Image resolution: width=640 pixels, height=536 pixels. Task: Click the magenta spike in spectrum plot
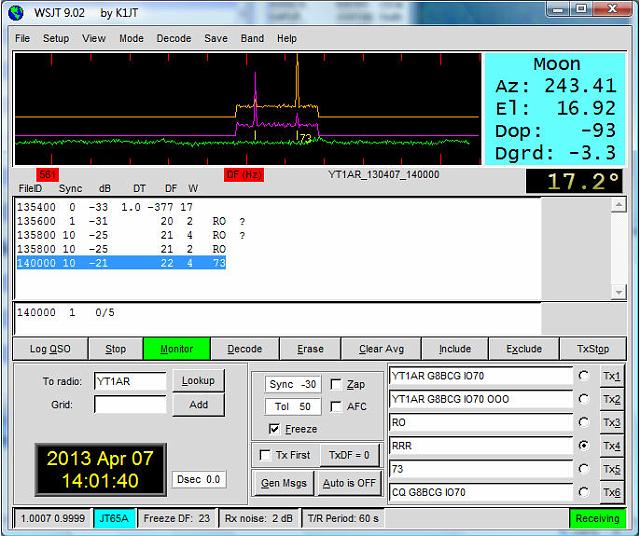click(256, 98)
